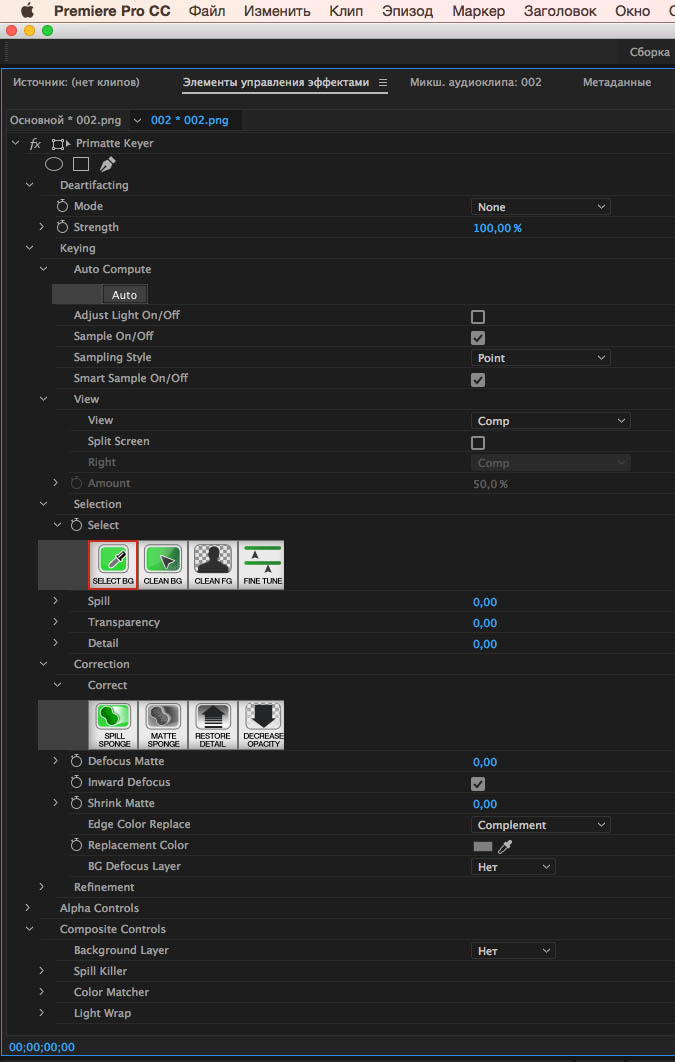Uncheck Smart Sample On/Off
Viewport: 675px width, 1062px height.
[x=478, y=379]
